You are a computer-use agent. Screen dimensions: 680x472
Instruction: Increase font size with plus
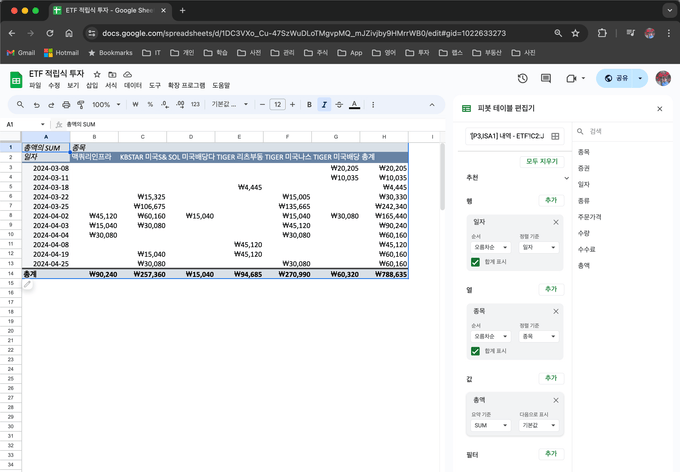click(x=292, y=105)
